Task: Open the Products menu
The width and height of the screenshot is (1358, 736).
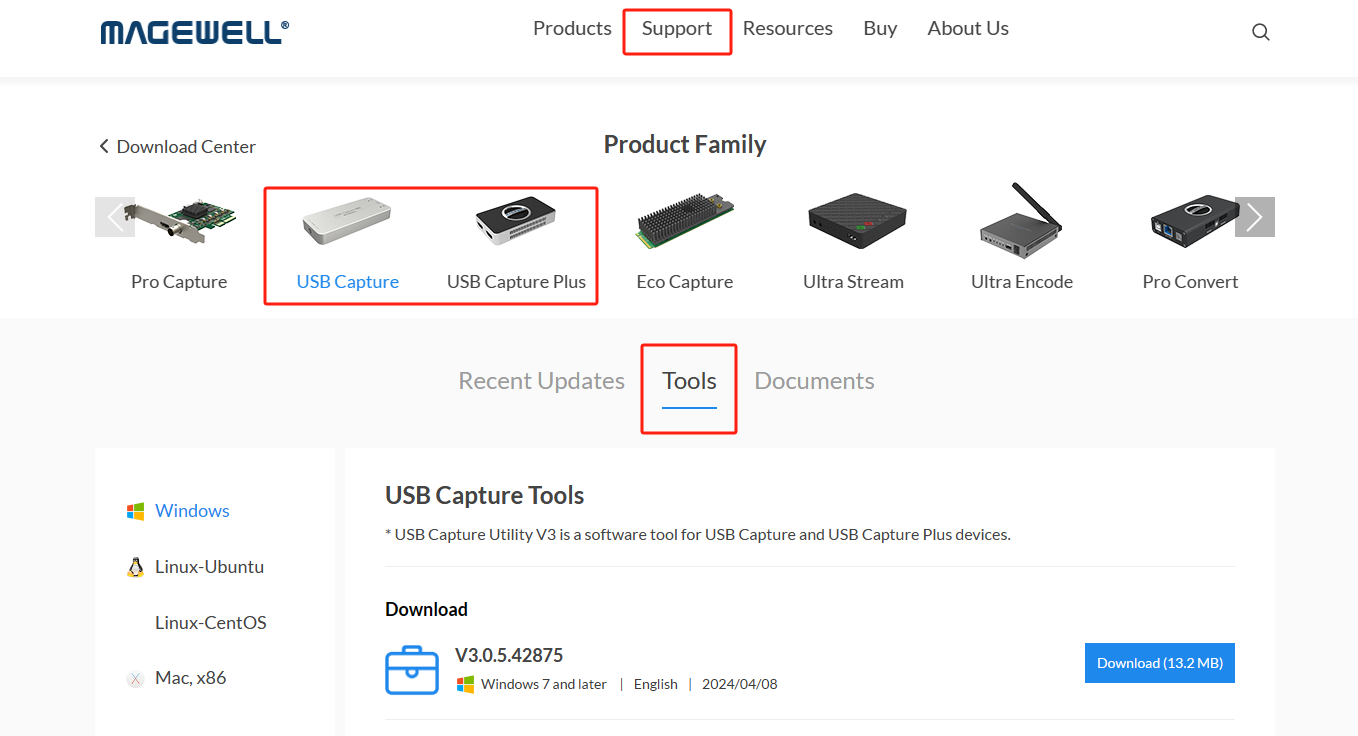Action: coord(572,28)
